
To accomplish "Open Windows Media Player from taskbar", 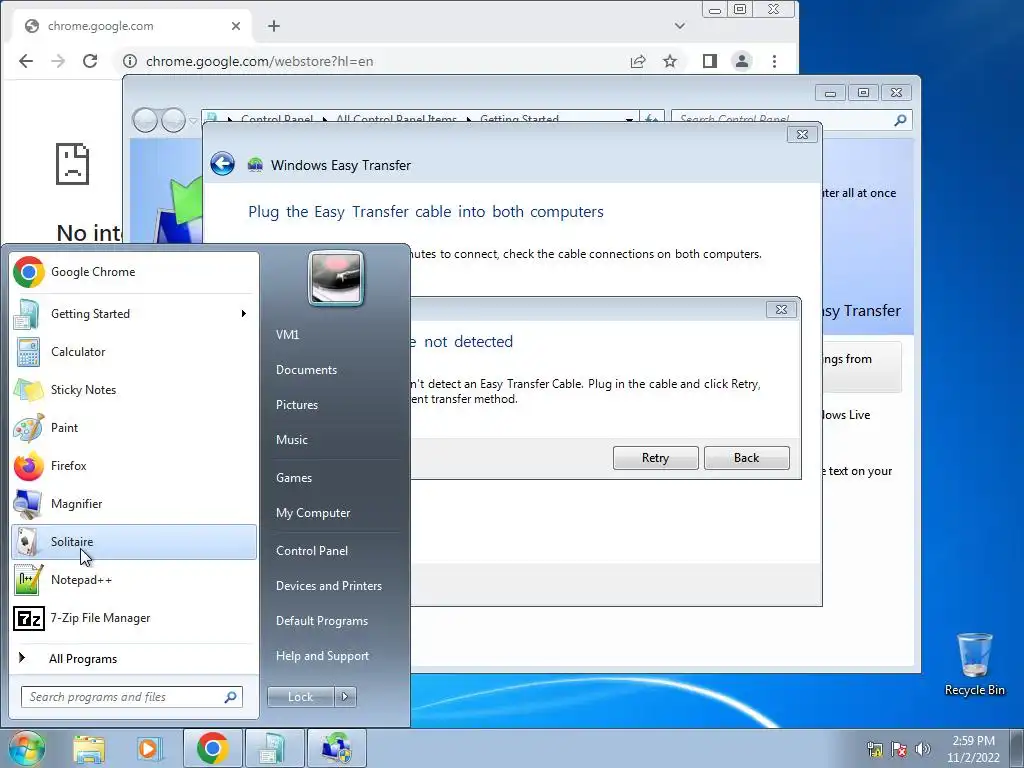I will tap(149, 749).
